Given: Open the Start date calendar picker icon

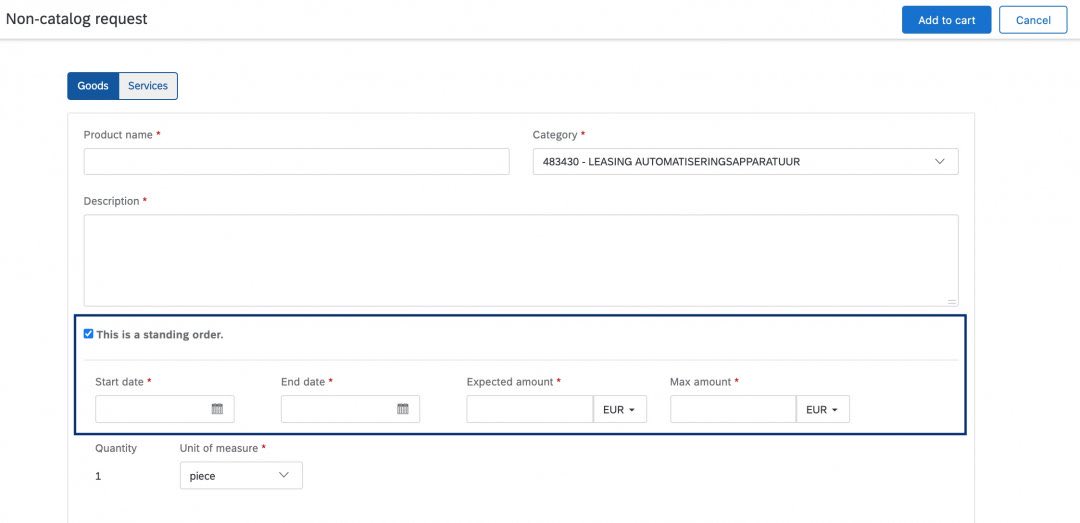Looking at the screenshot, I should click(217, 409).
